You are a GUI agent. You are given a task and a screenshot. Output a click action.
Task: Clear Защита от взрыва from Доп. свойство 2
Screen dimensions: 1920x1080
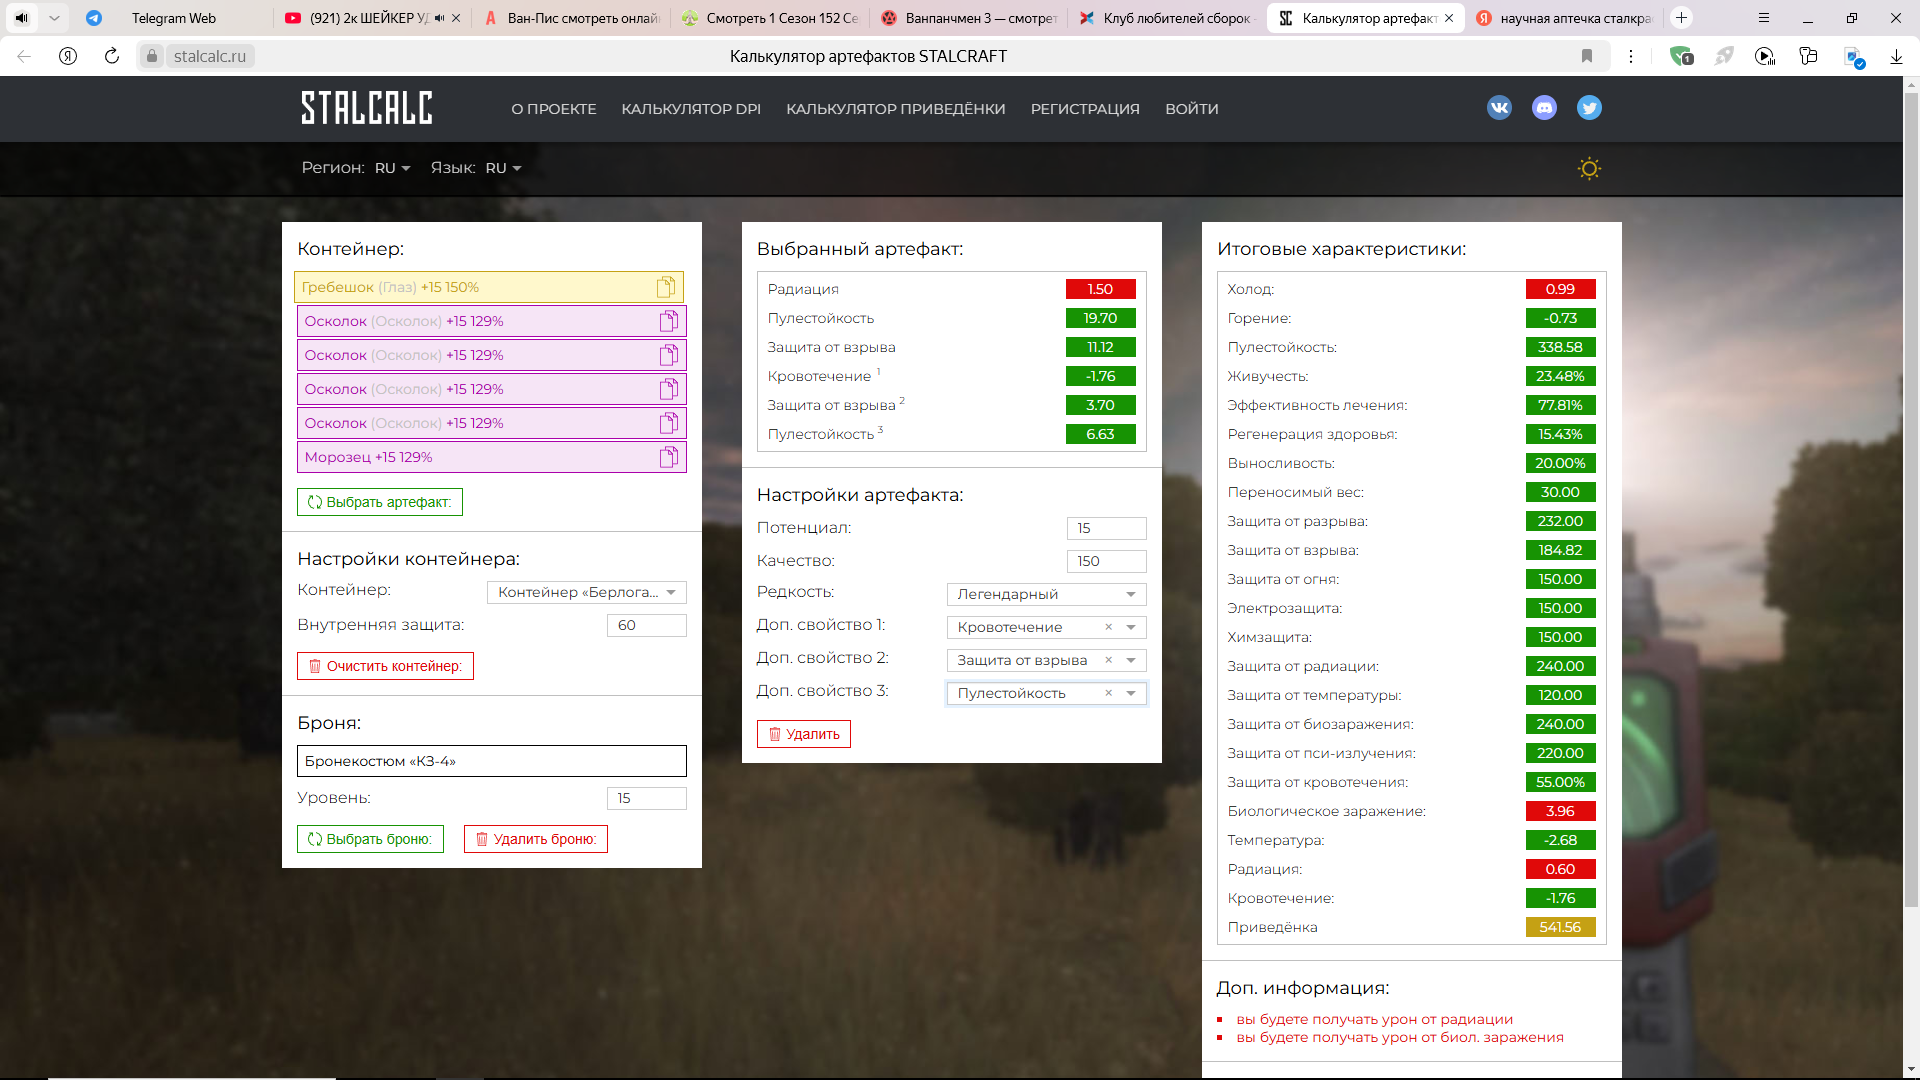1108,660
